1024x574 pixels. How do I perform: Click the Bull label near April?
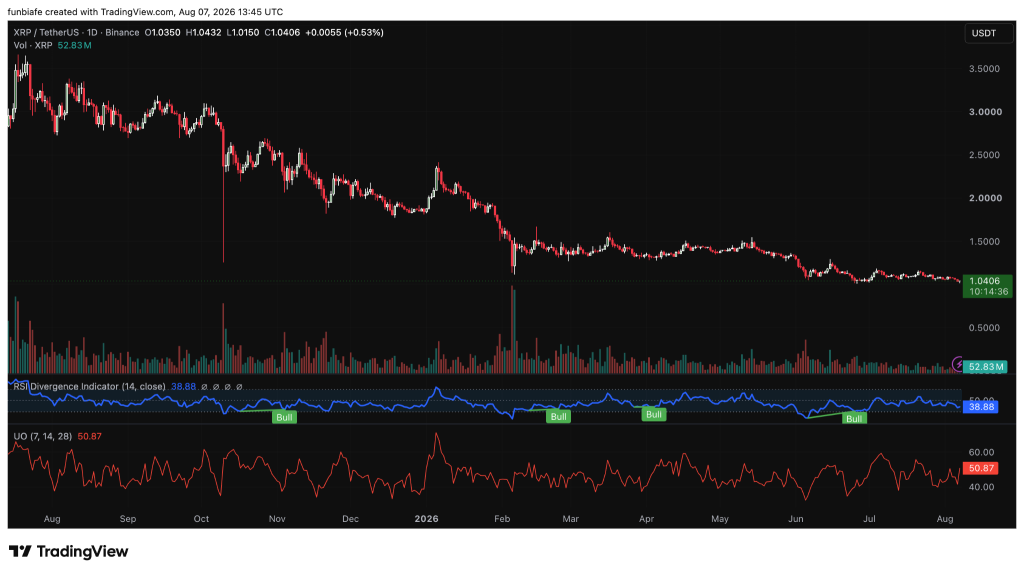[x=654, y=415]
